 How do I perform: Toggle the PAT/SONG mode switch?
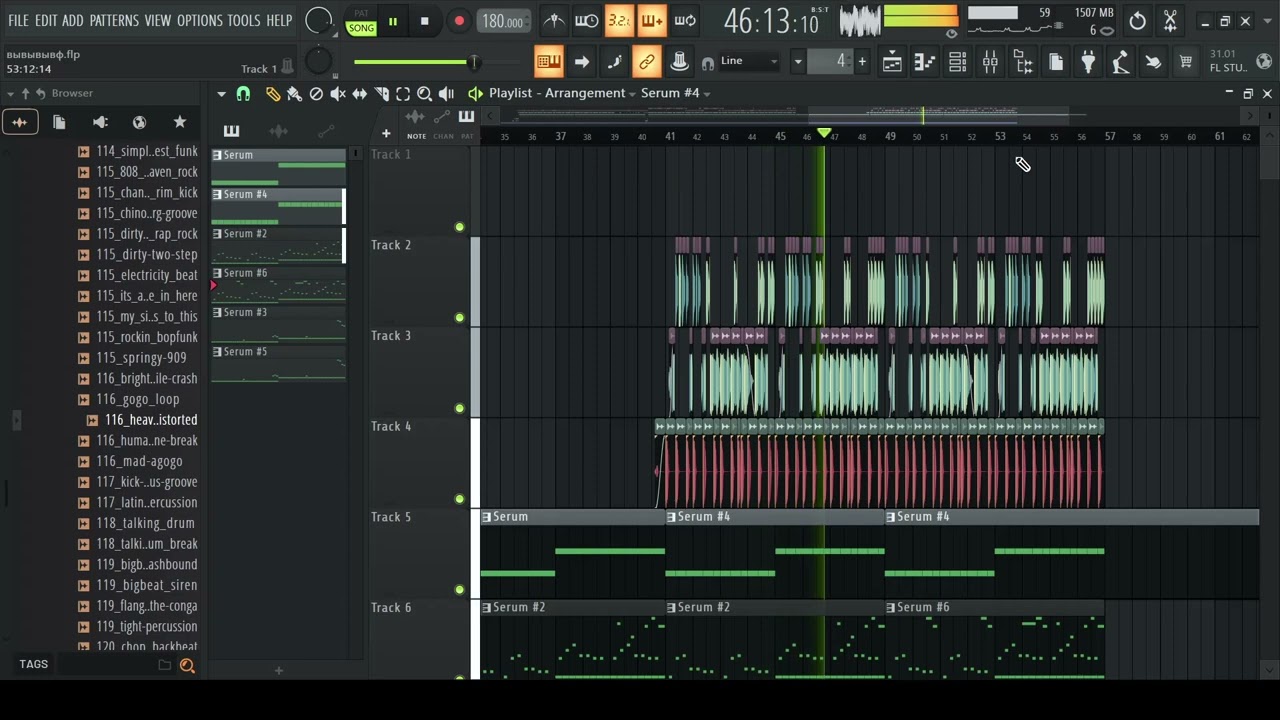(x=361, y=22)
